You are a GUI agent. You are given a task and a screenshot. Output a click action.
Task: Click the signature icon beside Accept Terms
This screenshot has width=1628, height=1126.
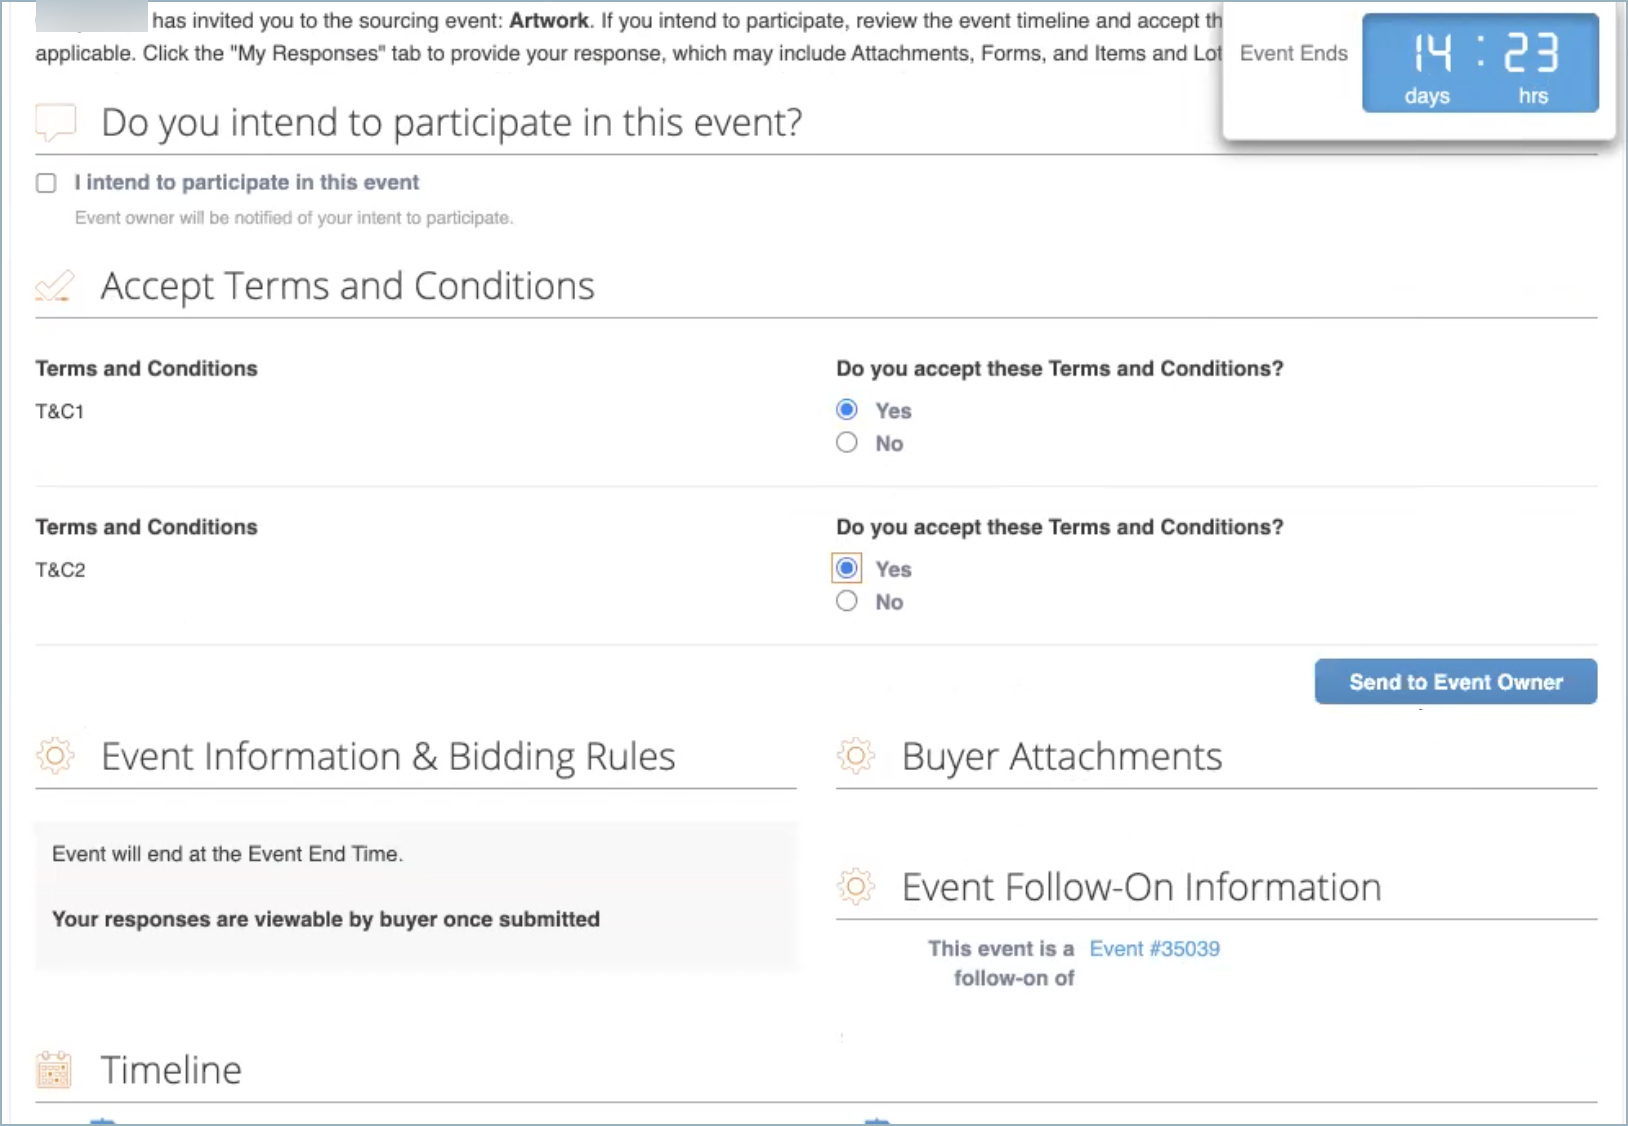point(55,286)
